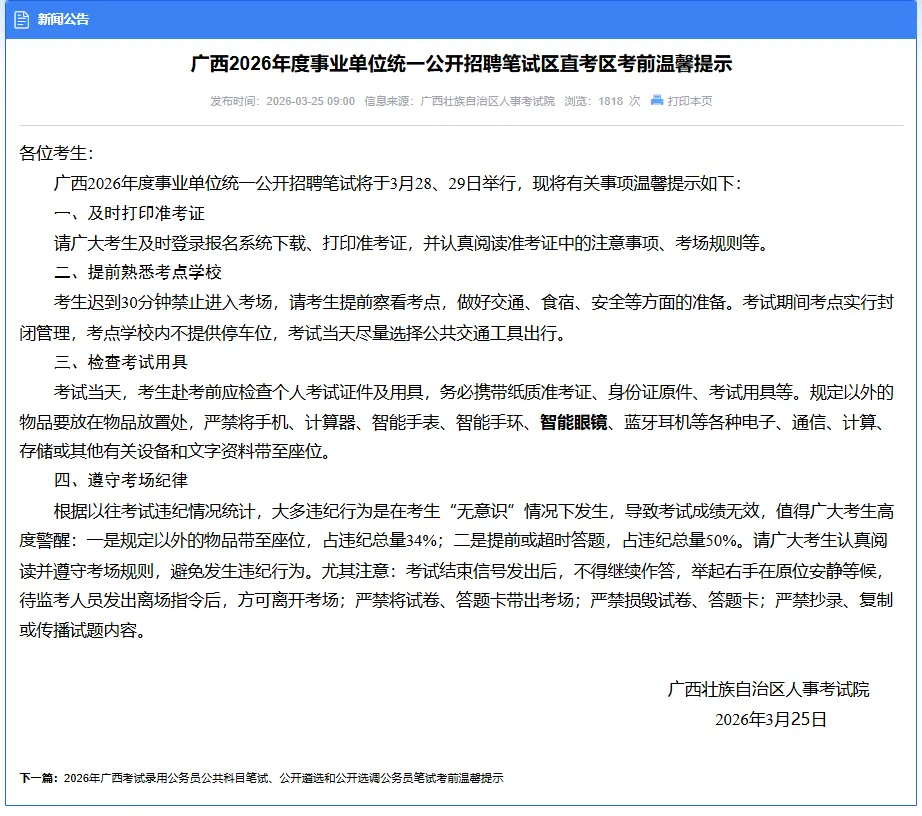
Task: Click the greeting 各位考生：
Action: (56, 153)
